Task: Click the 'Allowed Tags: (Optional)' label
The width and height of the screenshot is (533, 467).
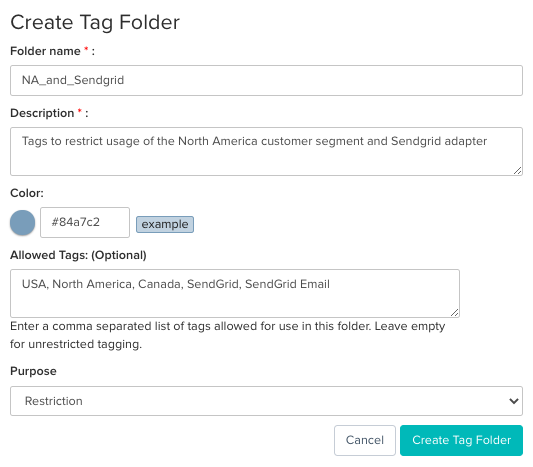Action: (x=78, y=255)
